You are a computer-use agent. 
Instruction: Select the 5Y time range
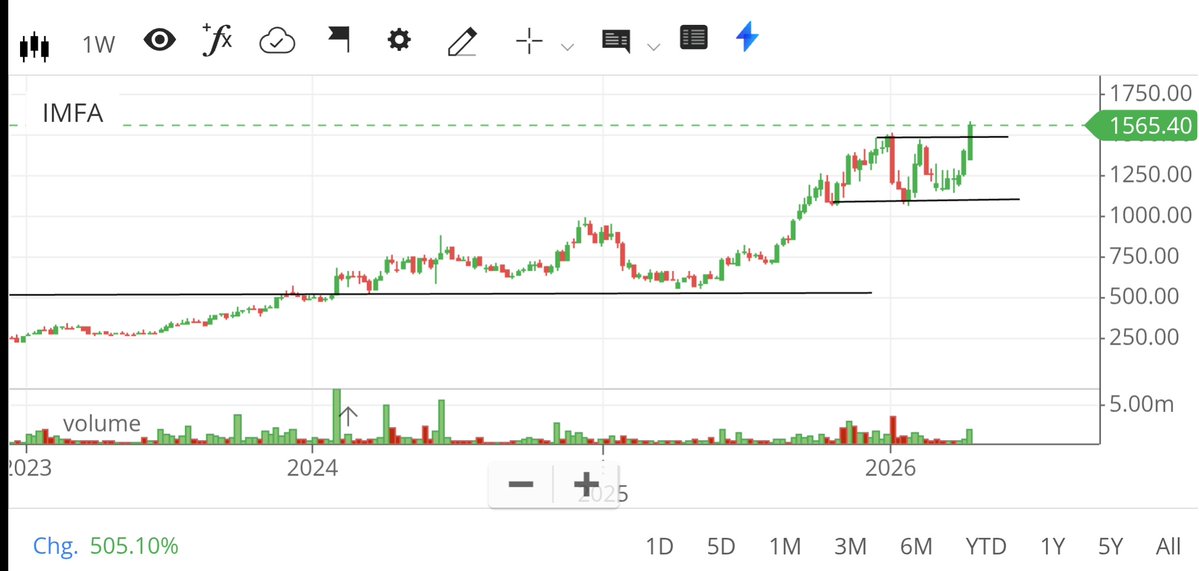1110,547
